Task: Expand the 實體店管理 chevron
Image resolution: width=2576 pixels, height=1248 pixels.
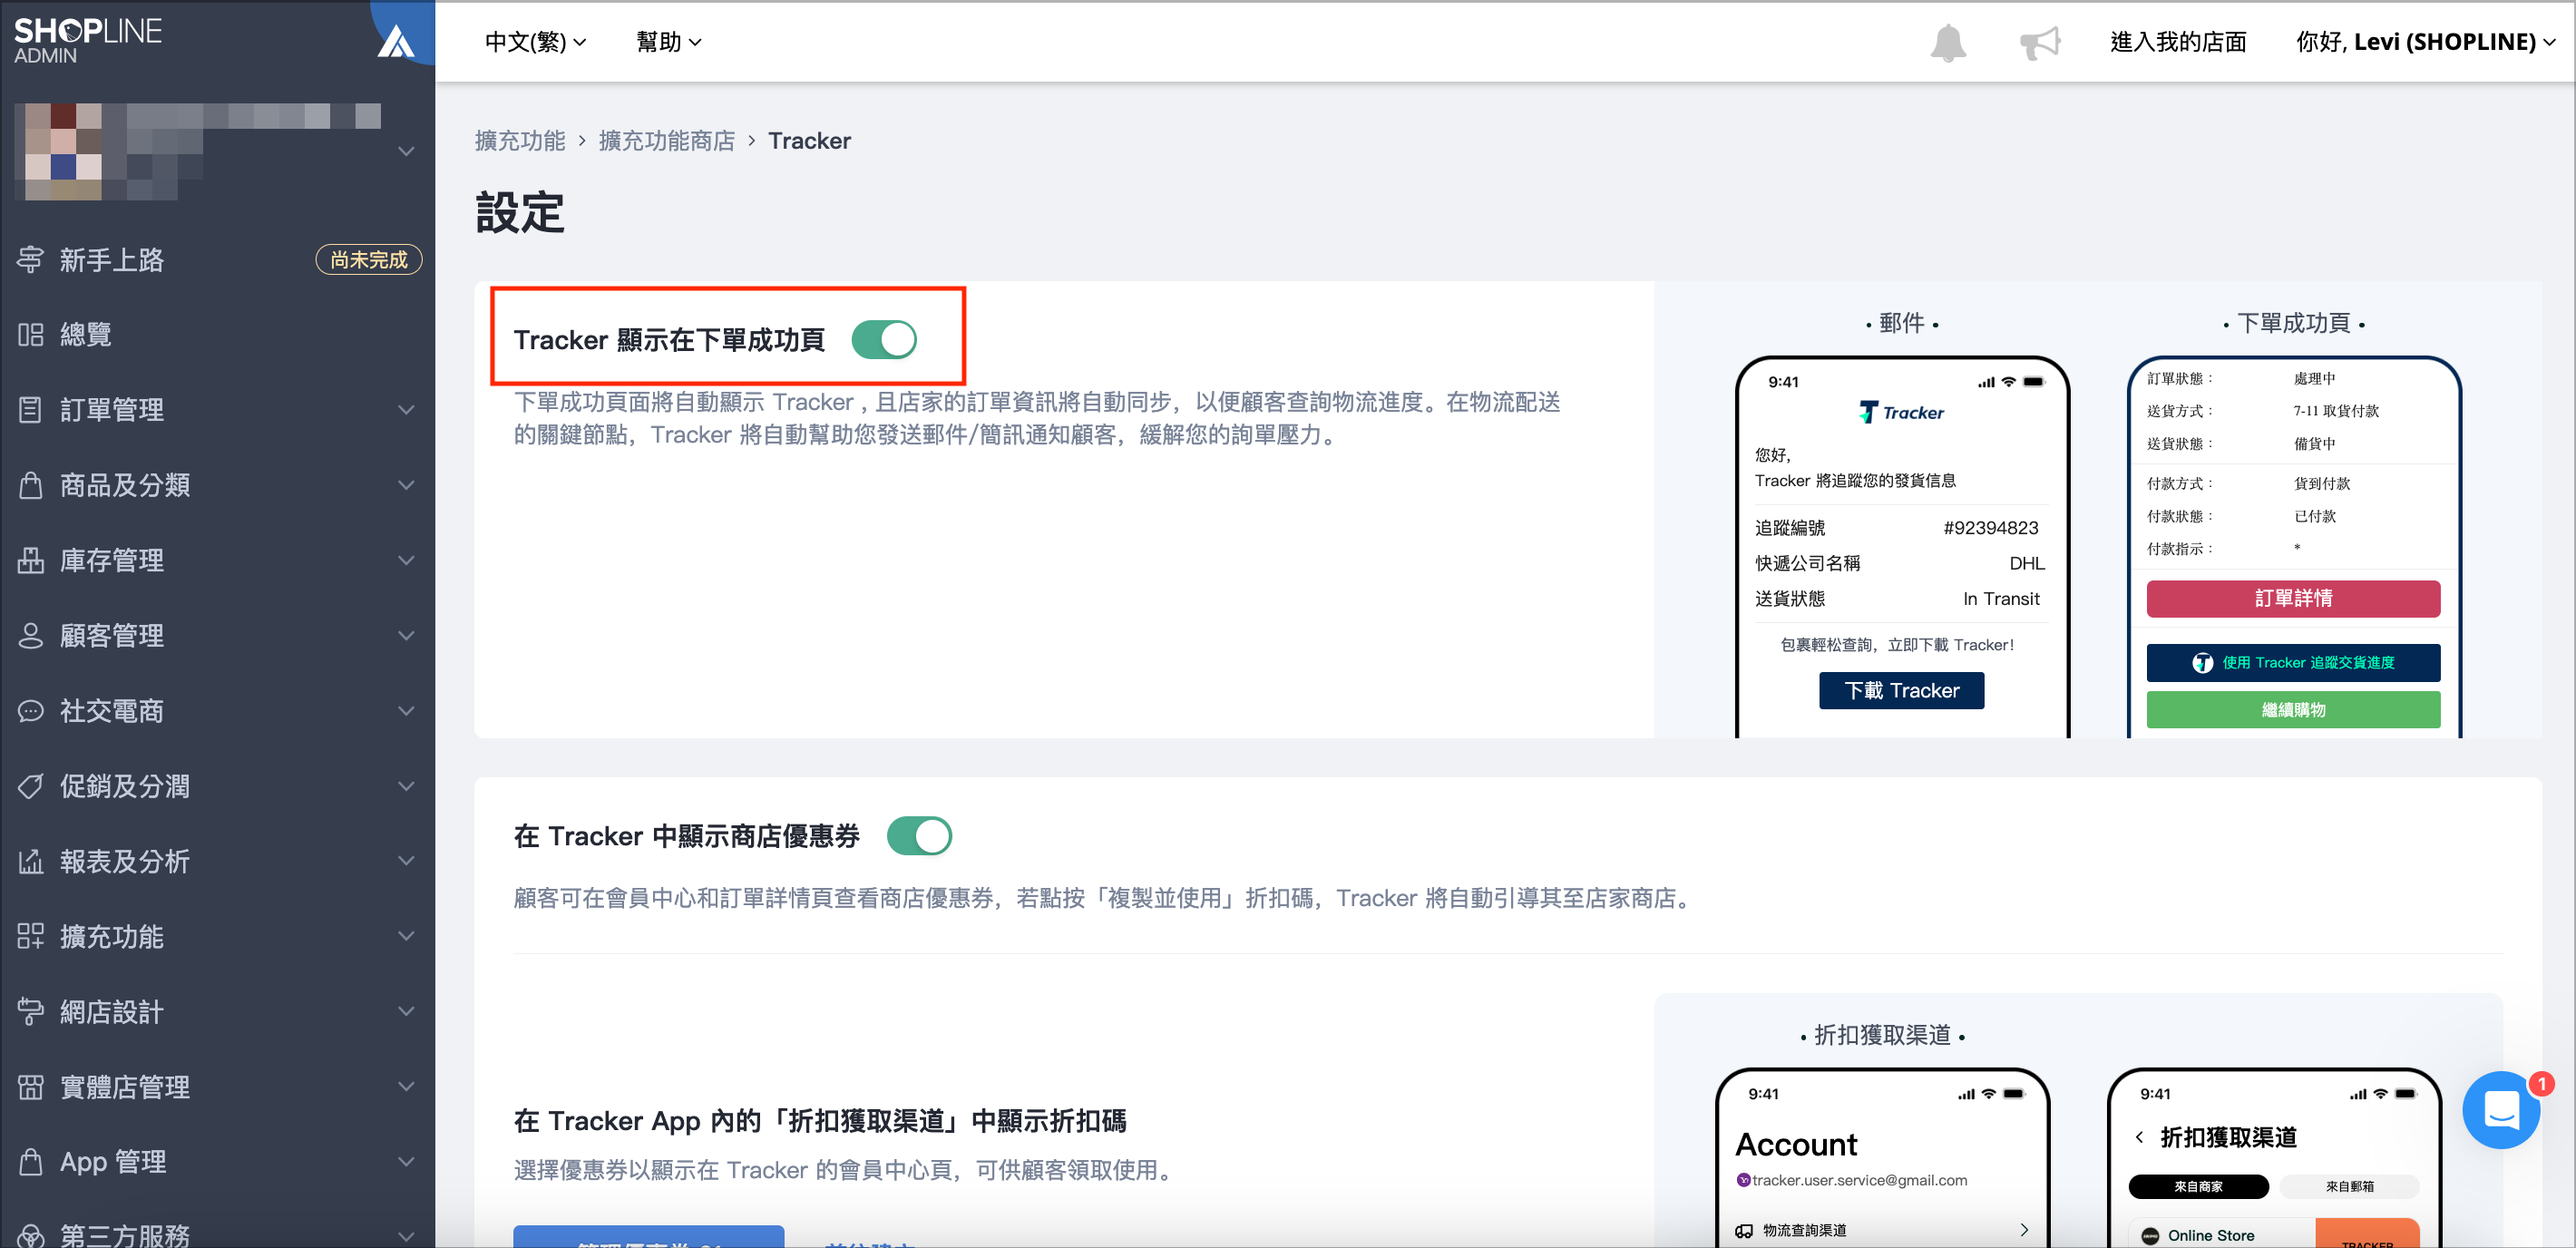Action: pos(406,1087)
